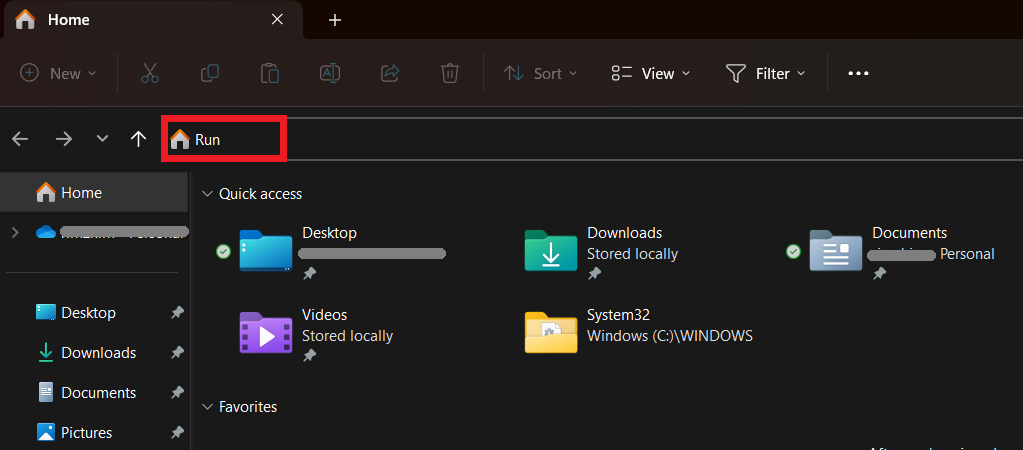Image resolution: width=1023 pixels, height=450 pixels.
Task: Click the Cut scissors icon
Action: [x=150, y=73]
